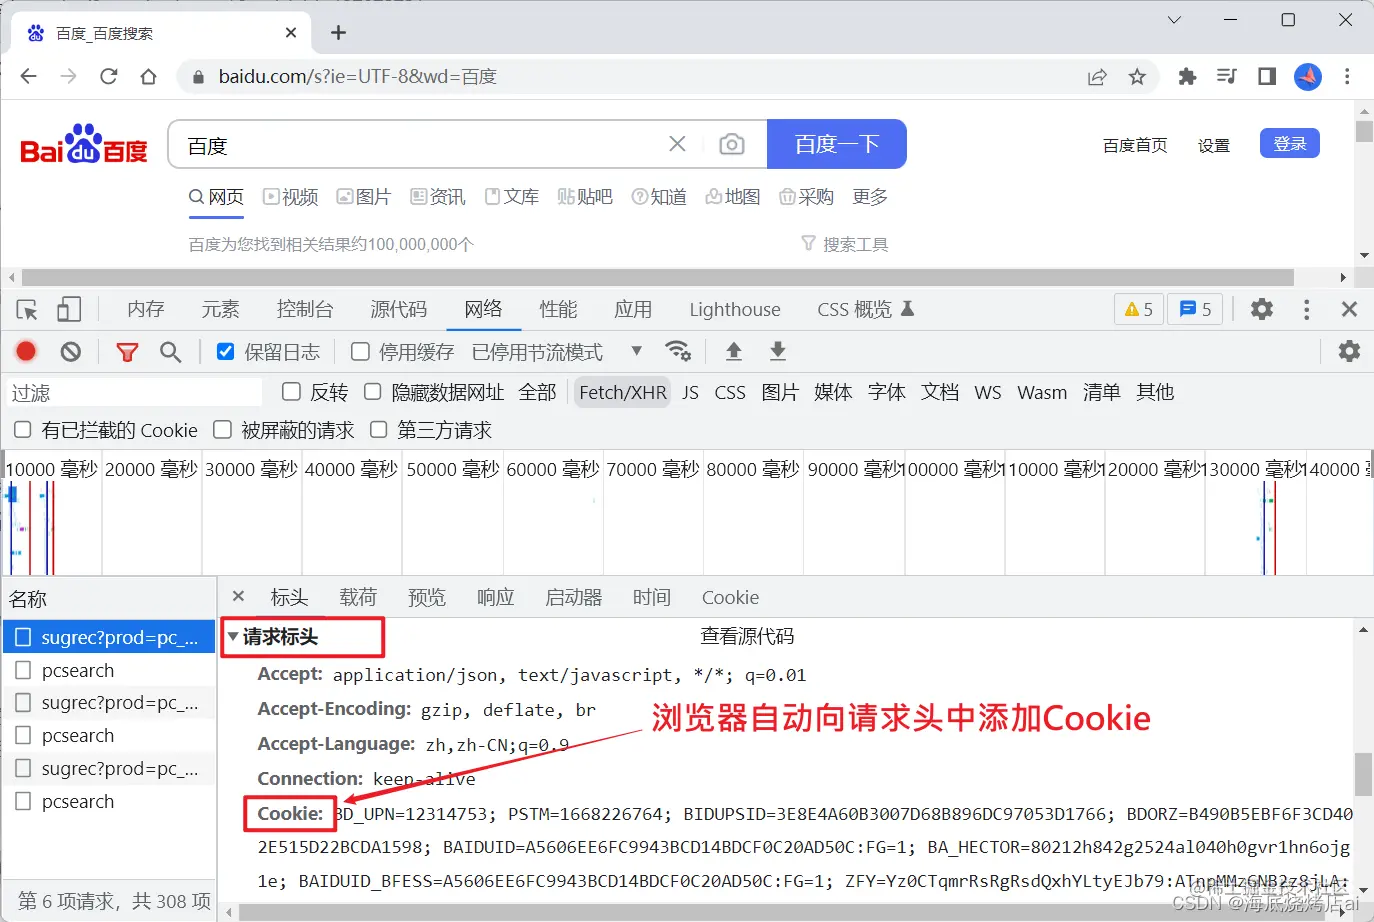
Task: Switch to the 控制台 DevTools panel
Action: point(305,309)
